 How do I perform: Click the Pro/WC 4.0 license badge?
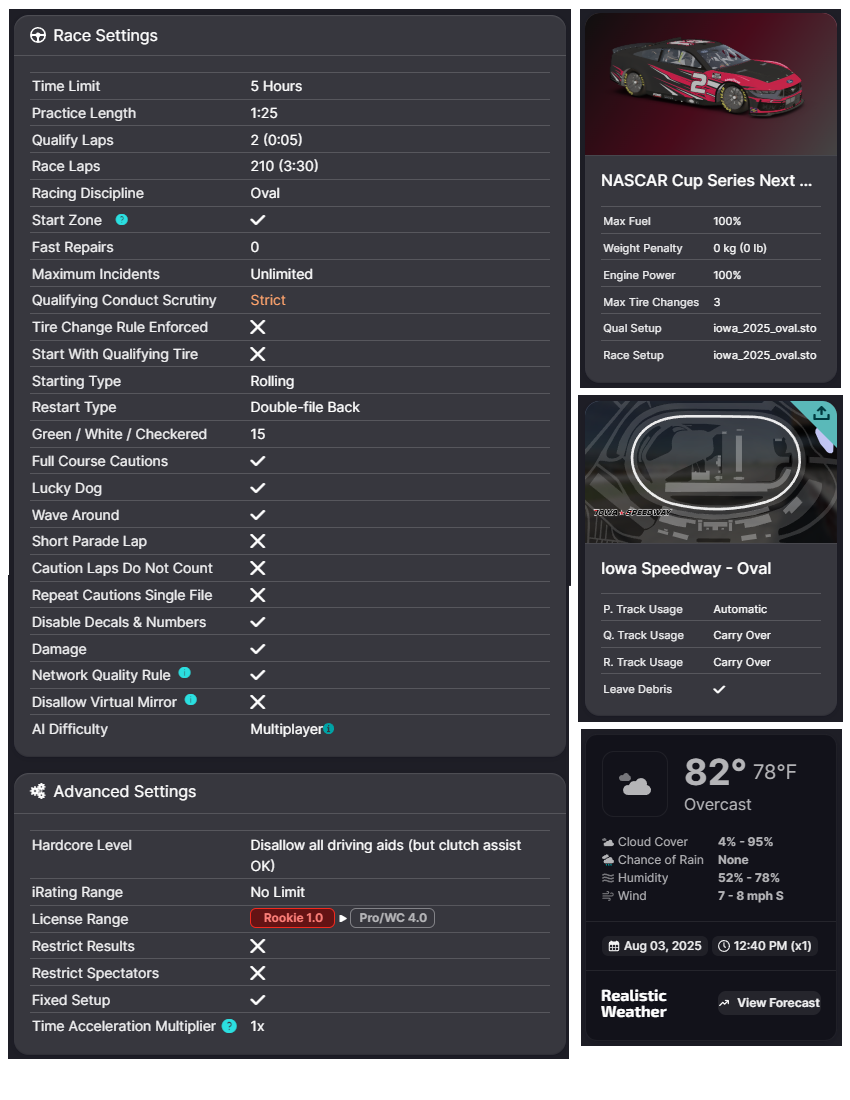(392, 918)
